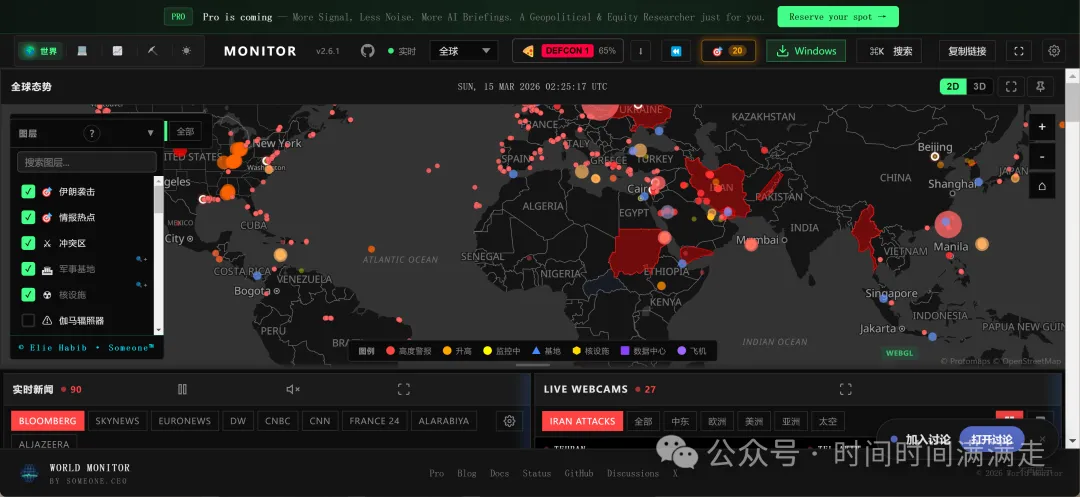The image size is (1080, 497).
Task: Open the Docs footer link
Action: coord(499,473)
